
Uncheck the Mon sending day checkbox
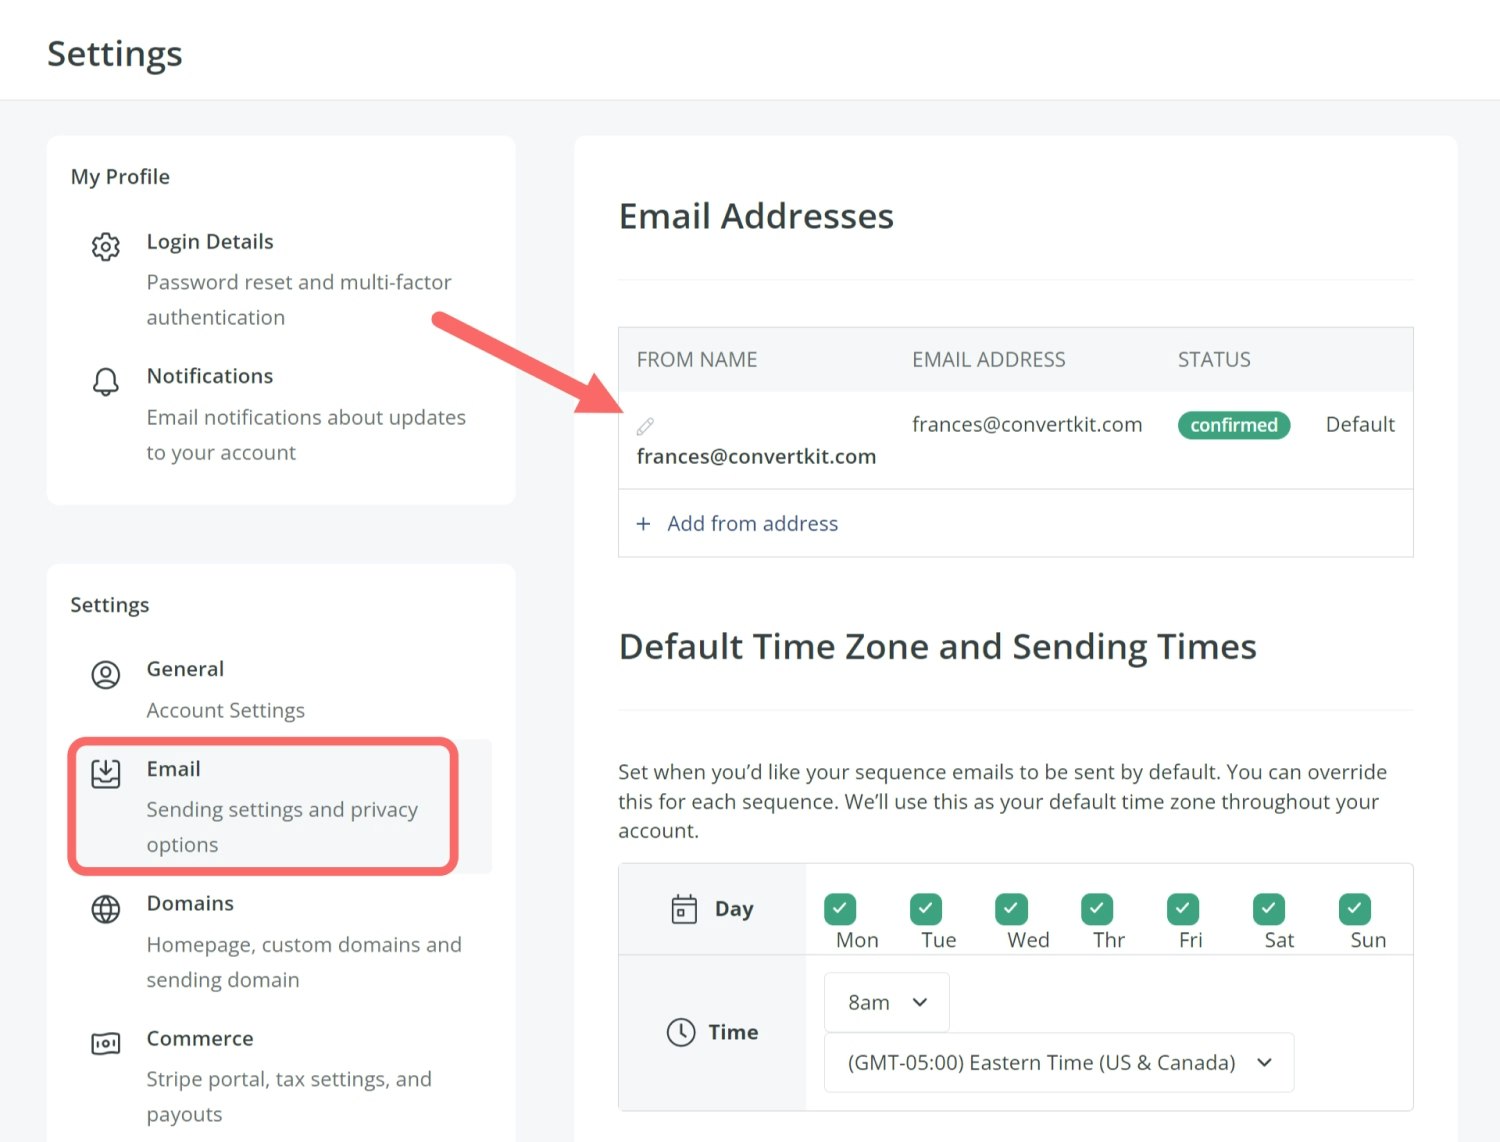pos(839,908)
